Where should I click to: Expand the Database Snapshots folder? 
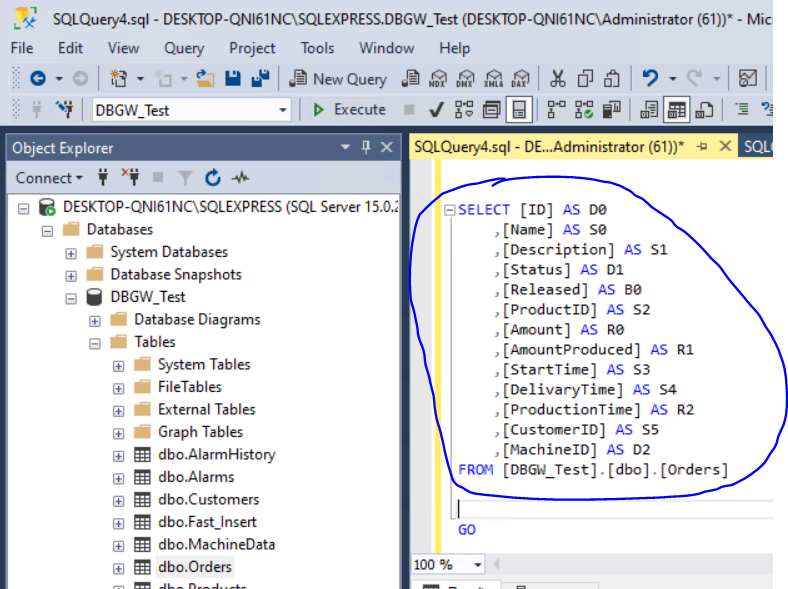[71, 276]
